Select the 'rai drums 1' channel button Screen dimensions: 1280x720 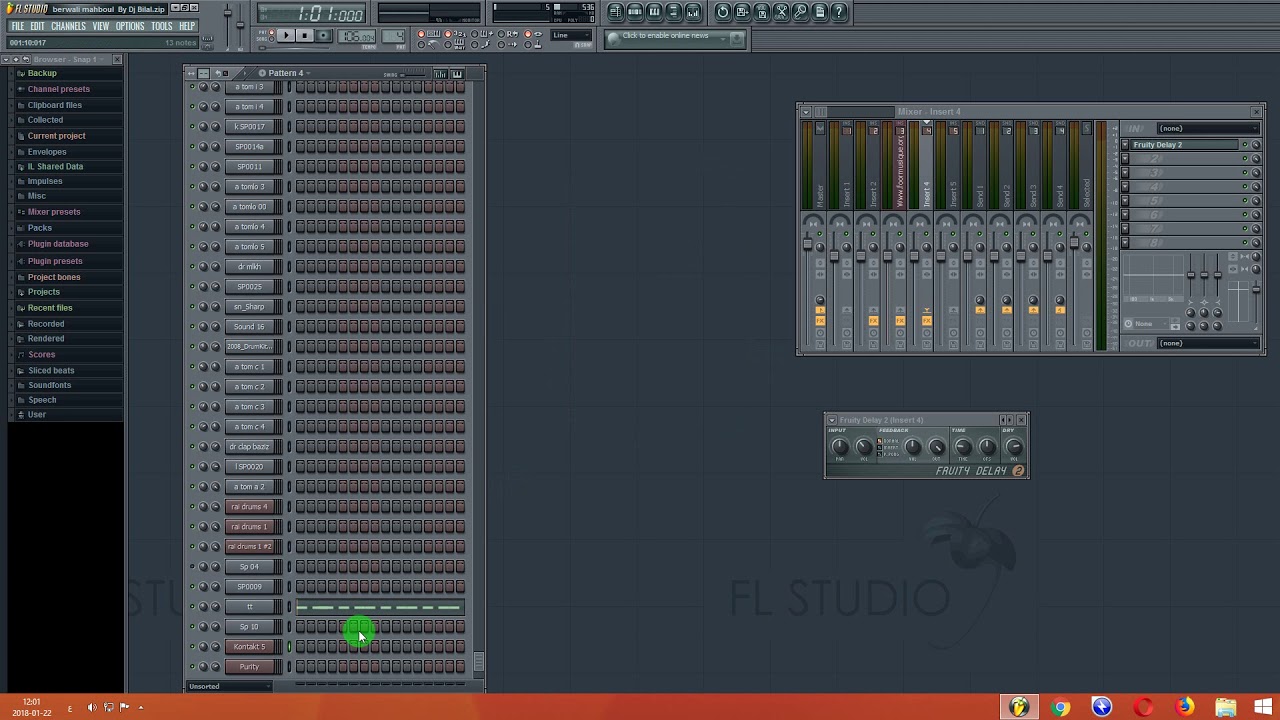249,526
